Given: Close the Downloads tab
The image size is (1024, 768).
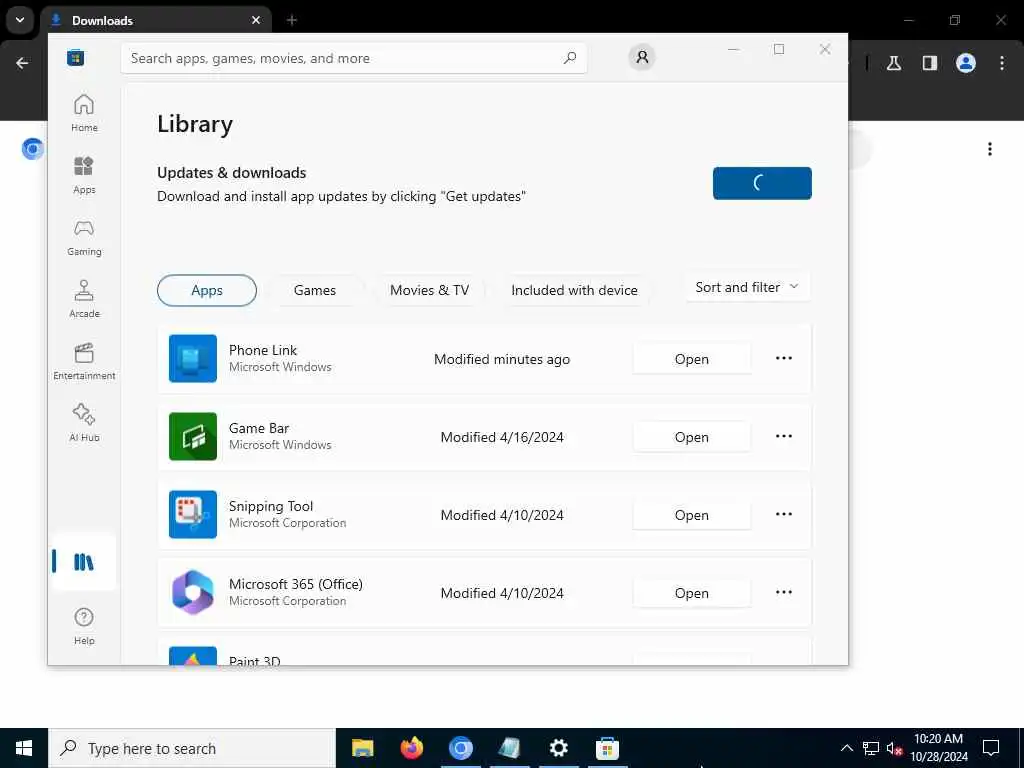Looking at the screenshot, I should 256,20.
